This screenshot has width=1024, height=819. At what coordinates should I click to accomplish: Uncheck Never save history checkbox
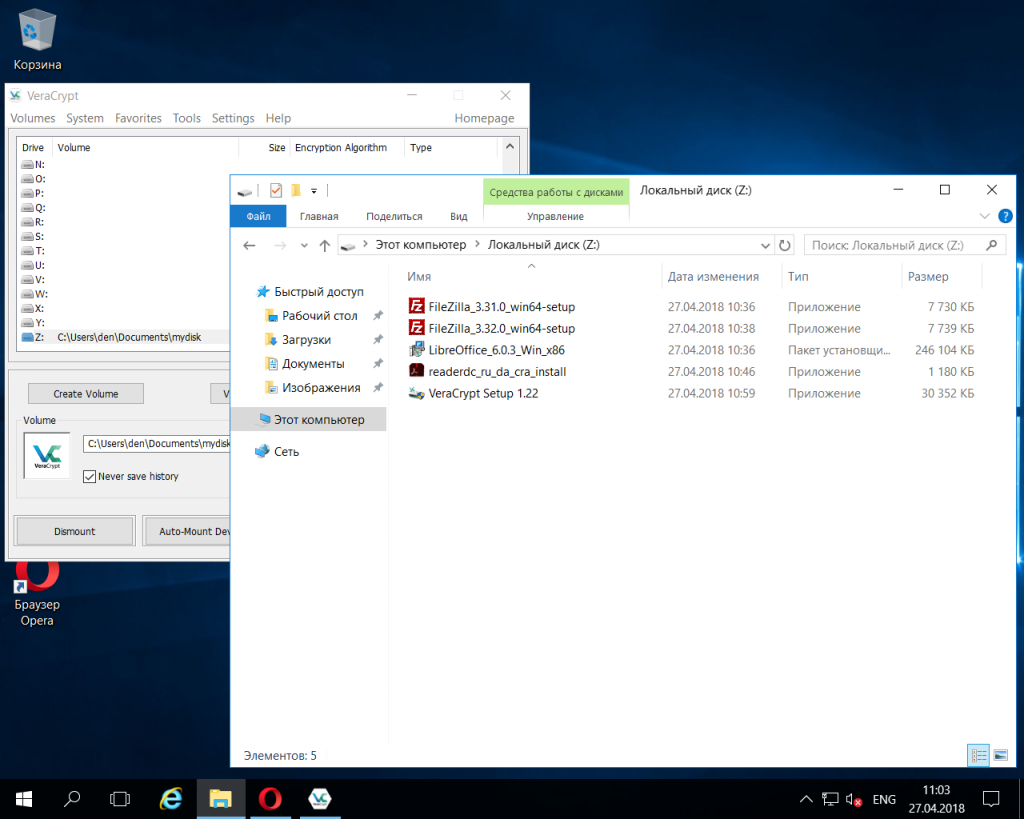click(x=89, y=477)
